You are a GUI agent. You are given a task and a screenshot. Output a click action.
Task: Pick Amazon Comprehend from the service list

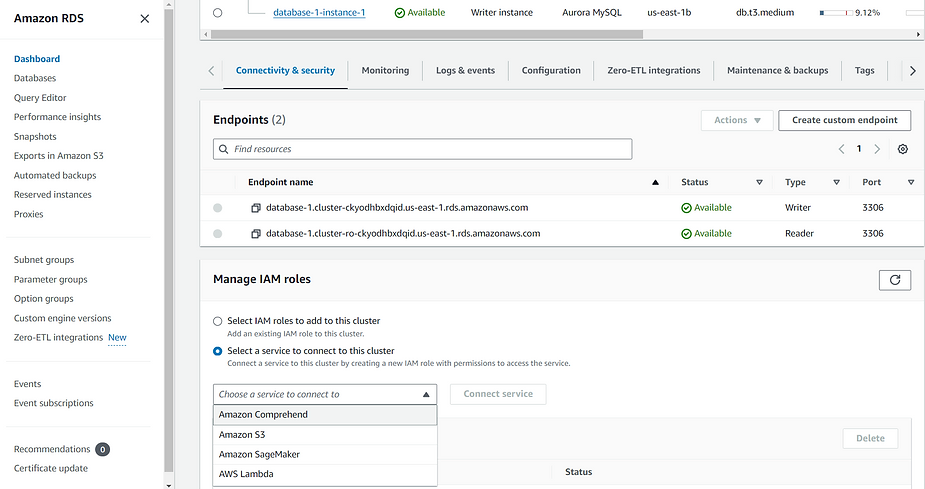pyautogui.click(x=325, y=415)
